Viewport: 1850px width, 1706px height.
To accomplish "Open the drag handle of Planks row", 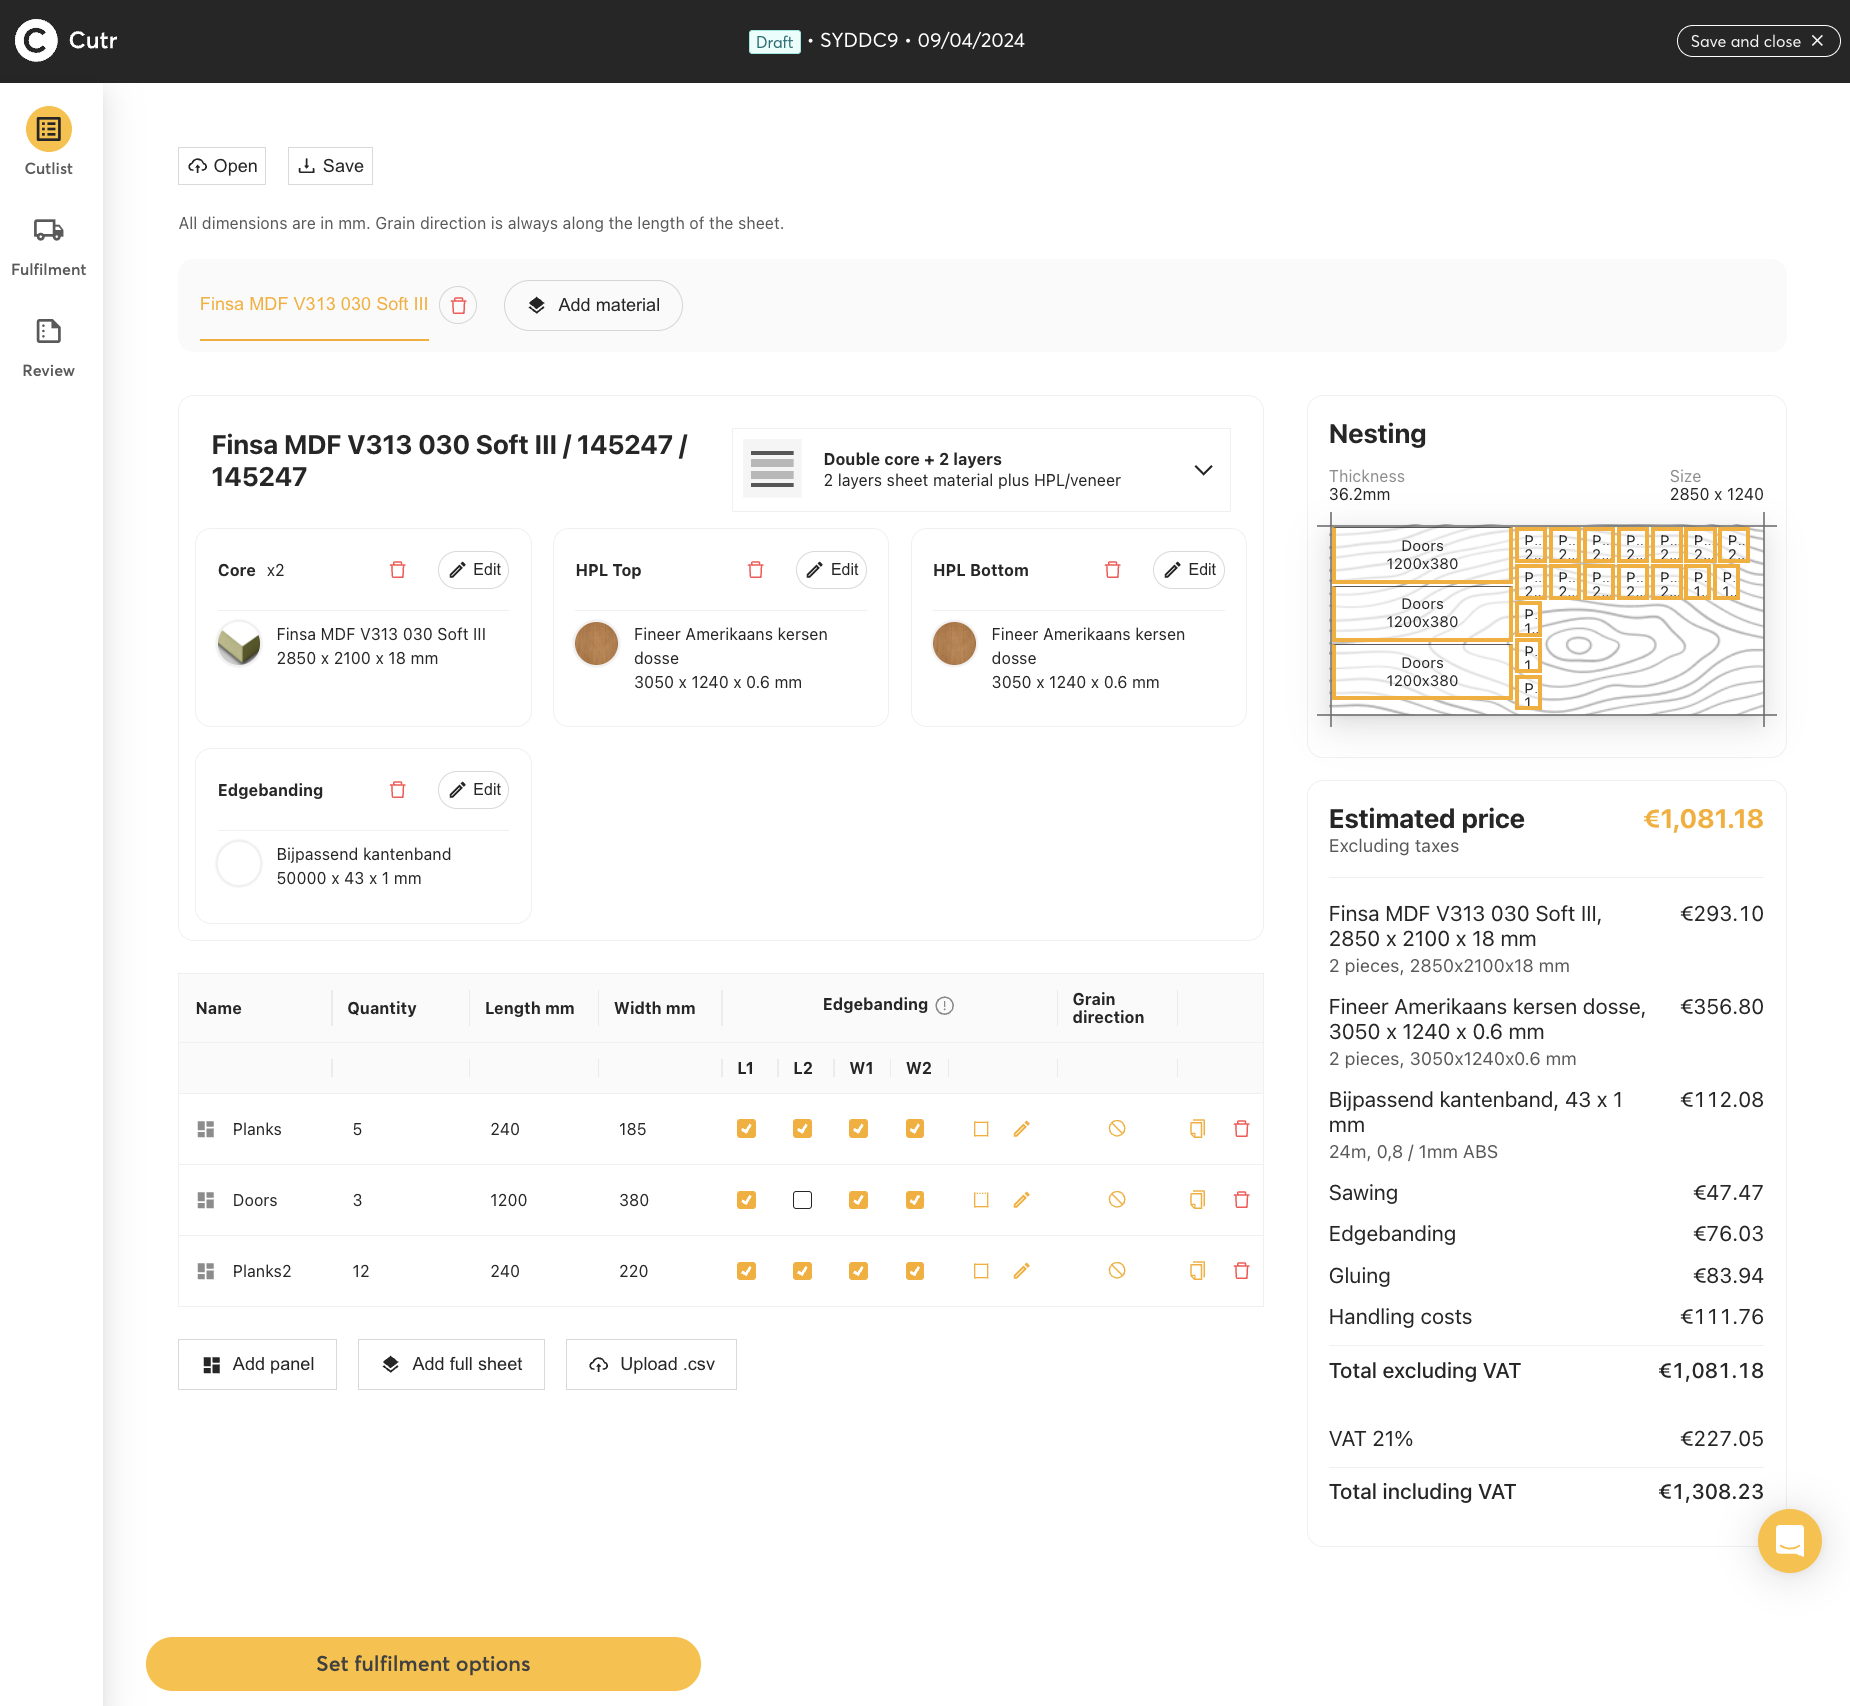I will pos(206,1129).
